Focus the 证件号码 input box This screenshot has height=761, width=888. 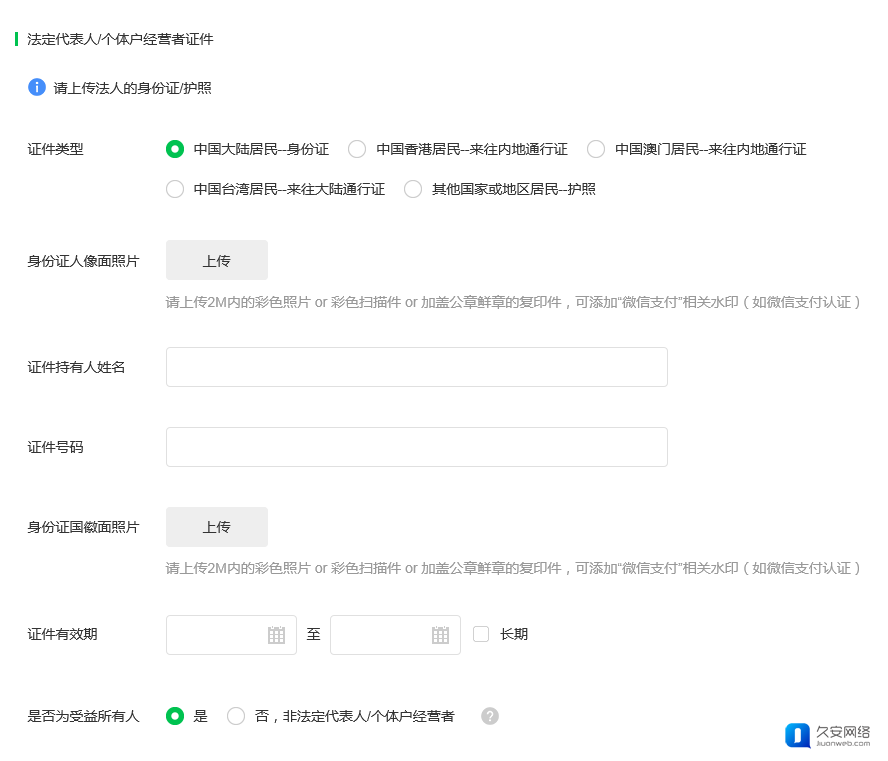coord(416,447)
